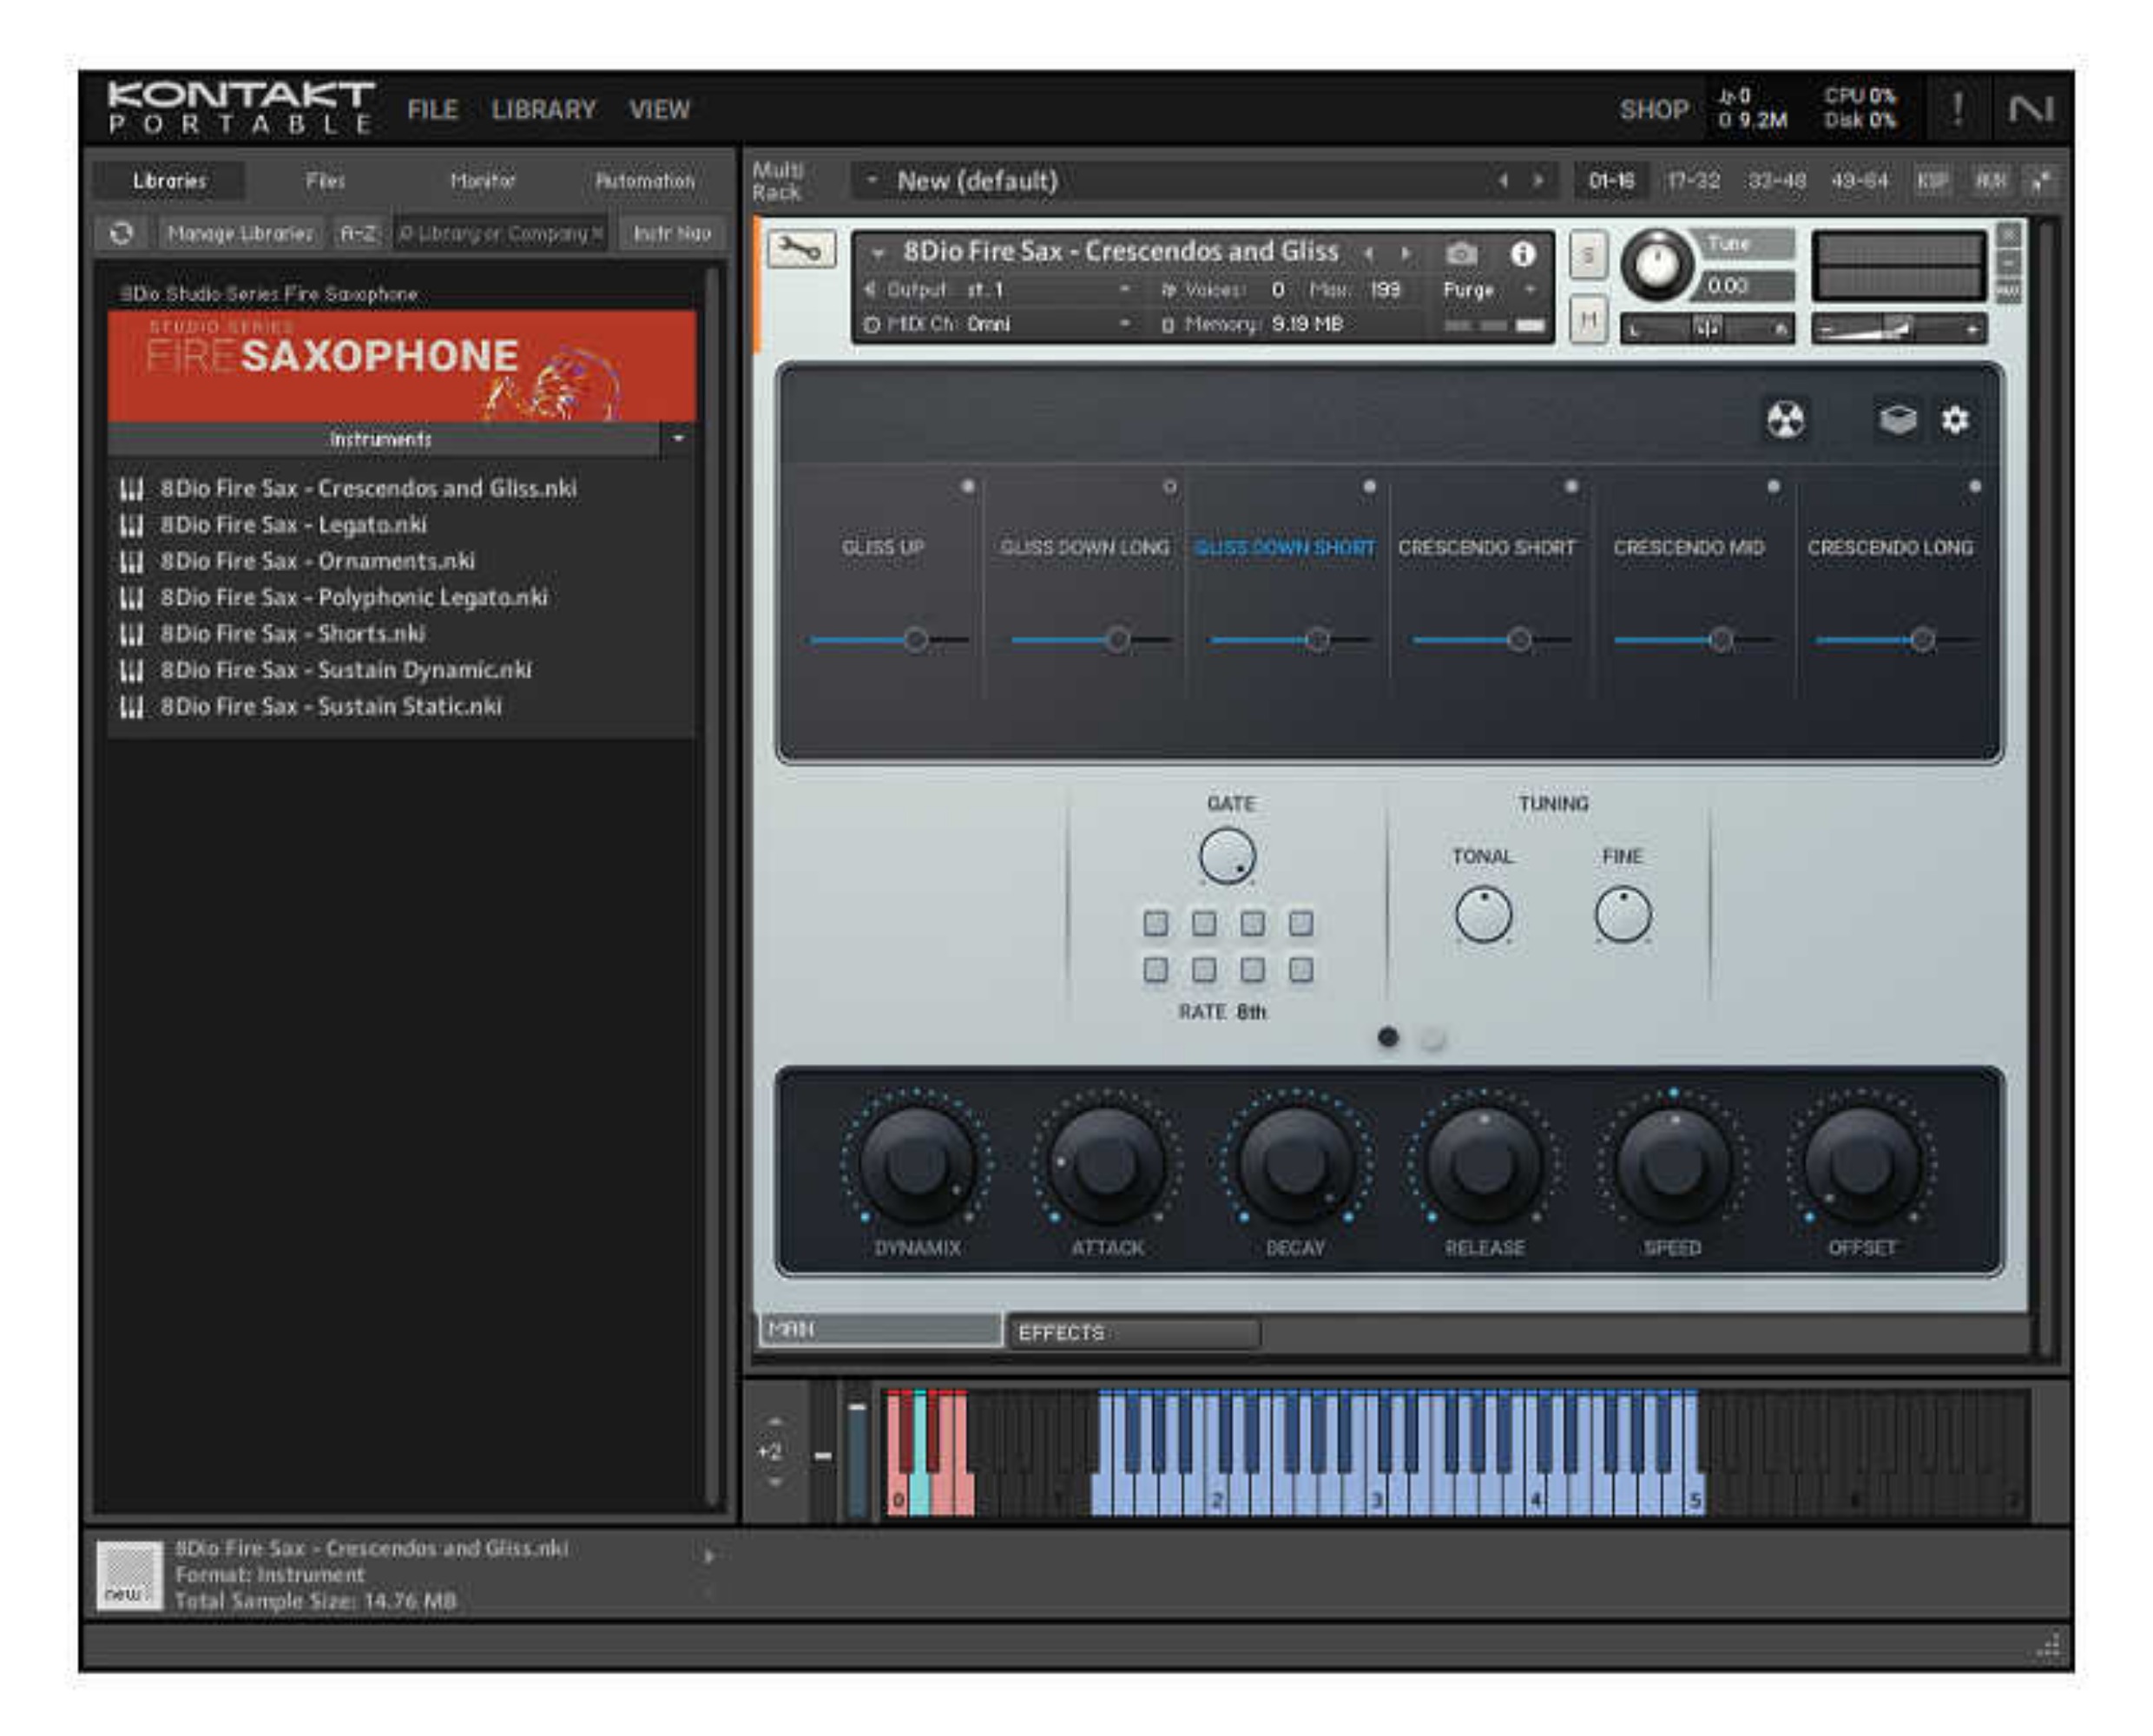Viewport: 2153px width, 1736px height.
Task: Switch to the Monitor tab
Action: (482, 181)
